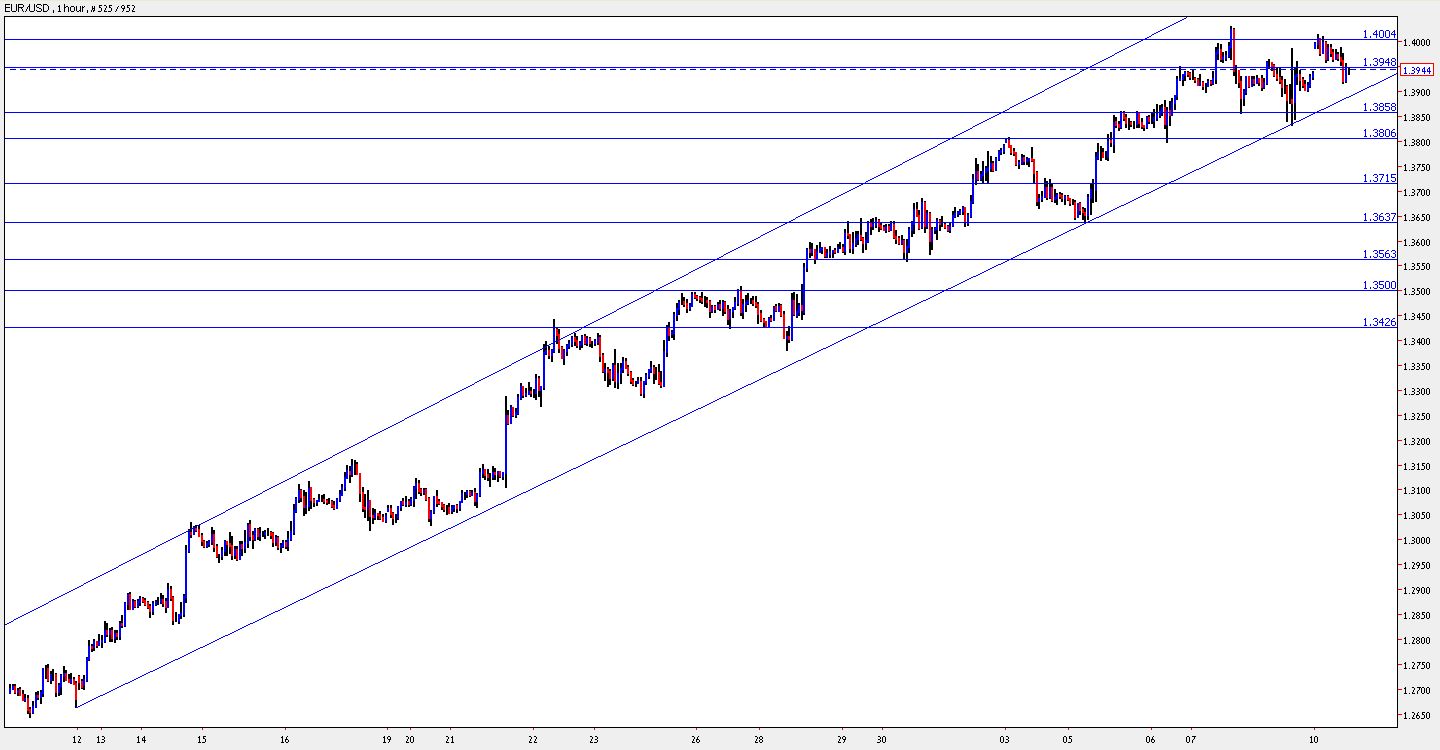The width and height of the screenshot is (1440, 750).
Task: Select the 1.3500 horizontal line label
Action: pos(1379,285)
